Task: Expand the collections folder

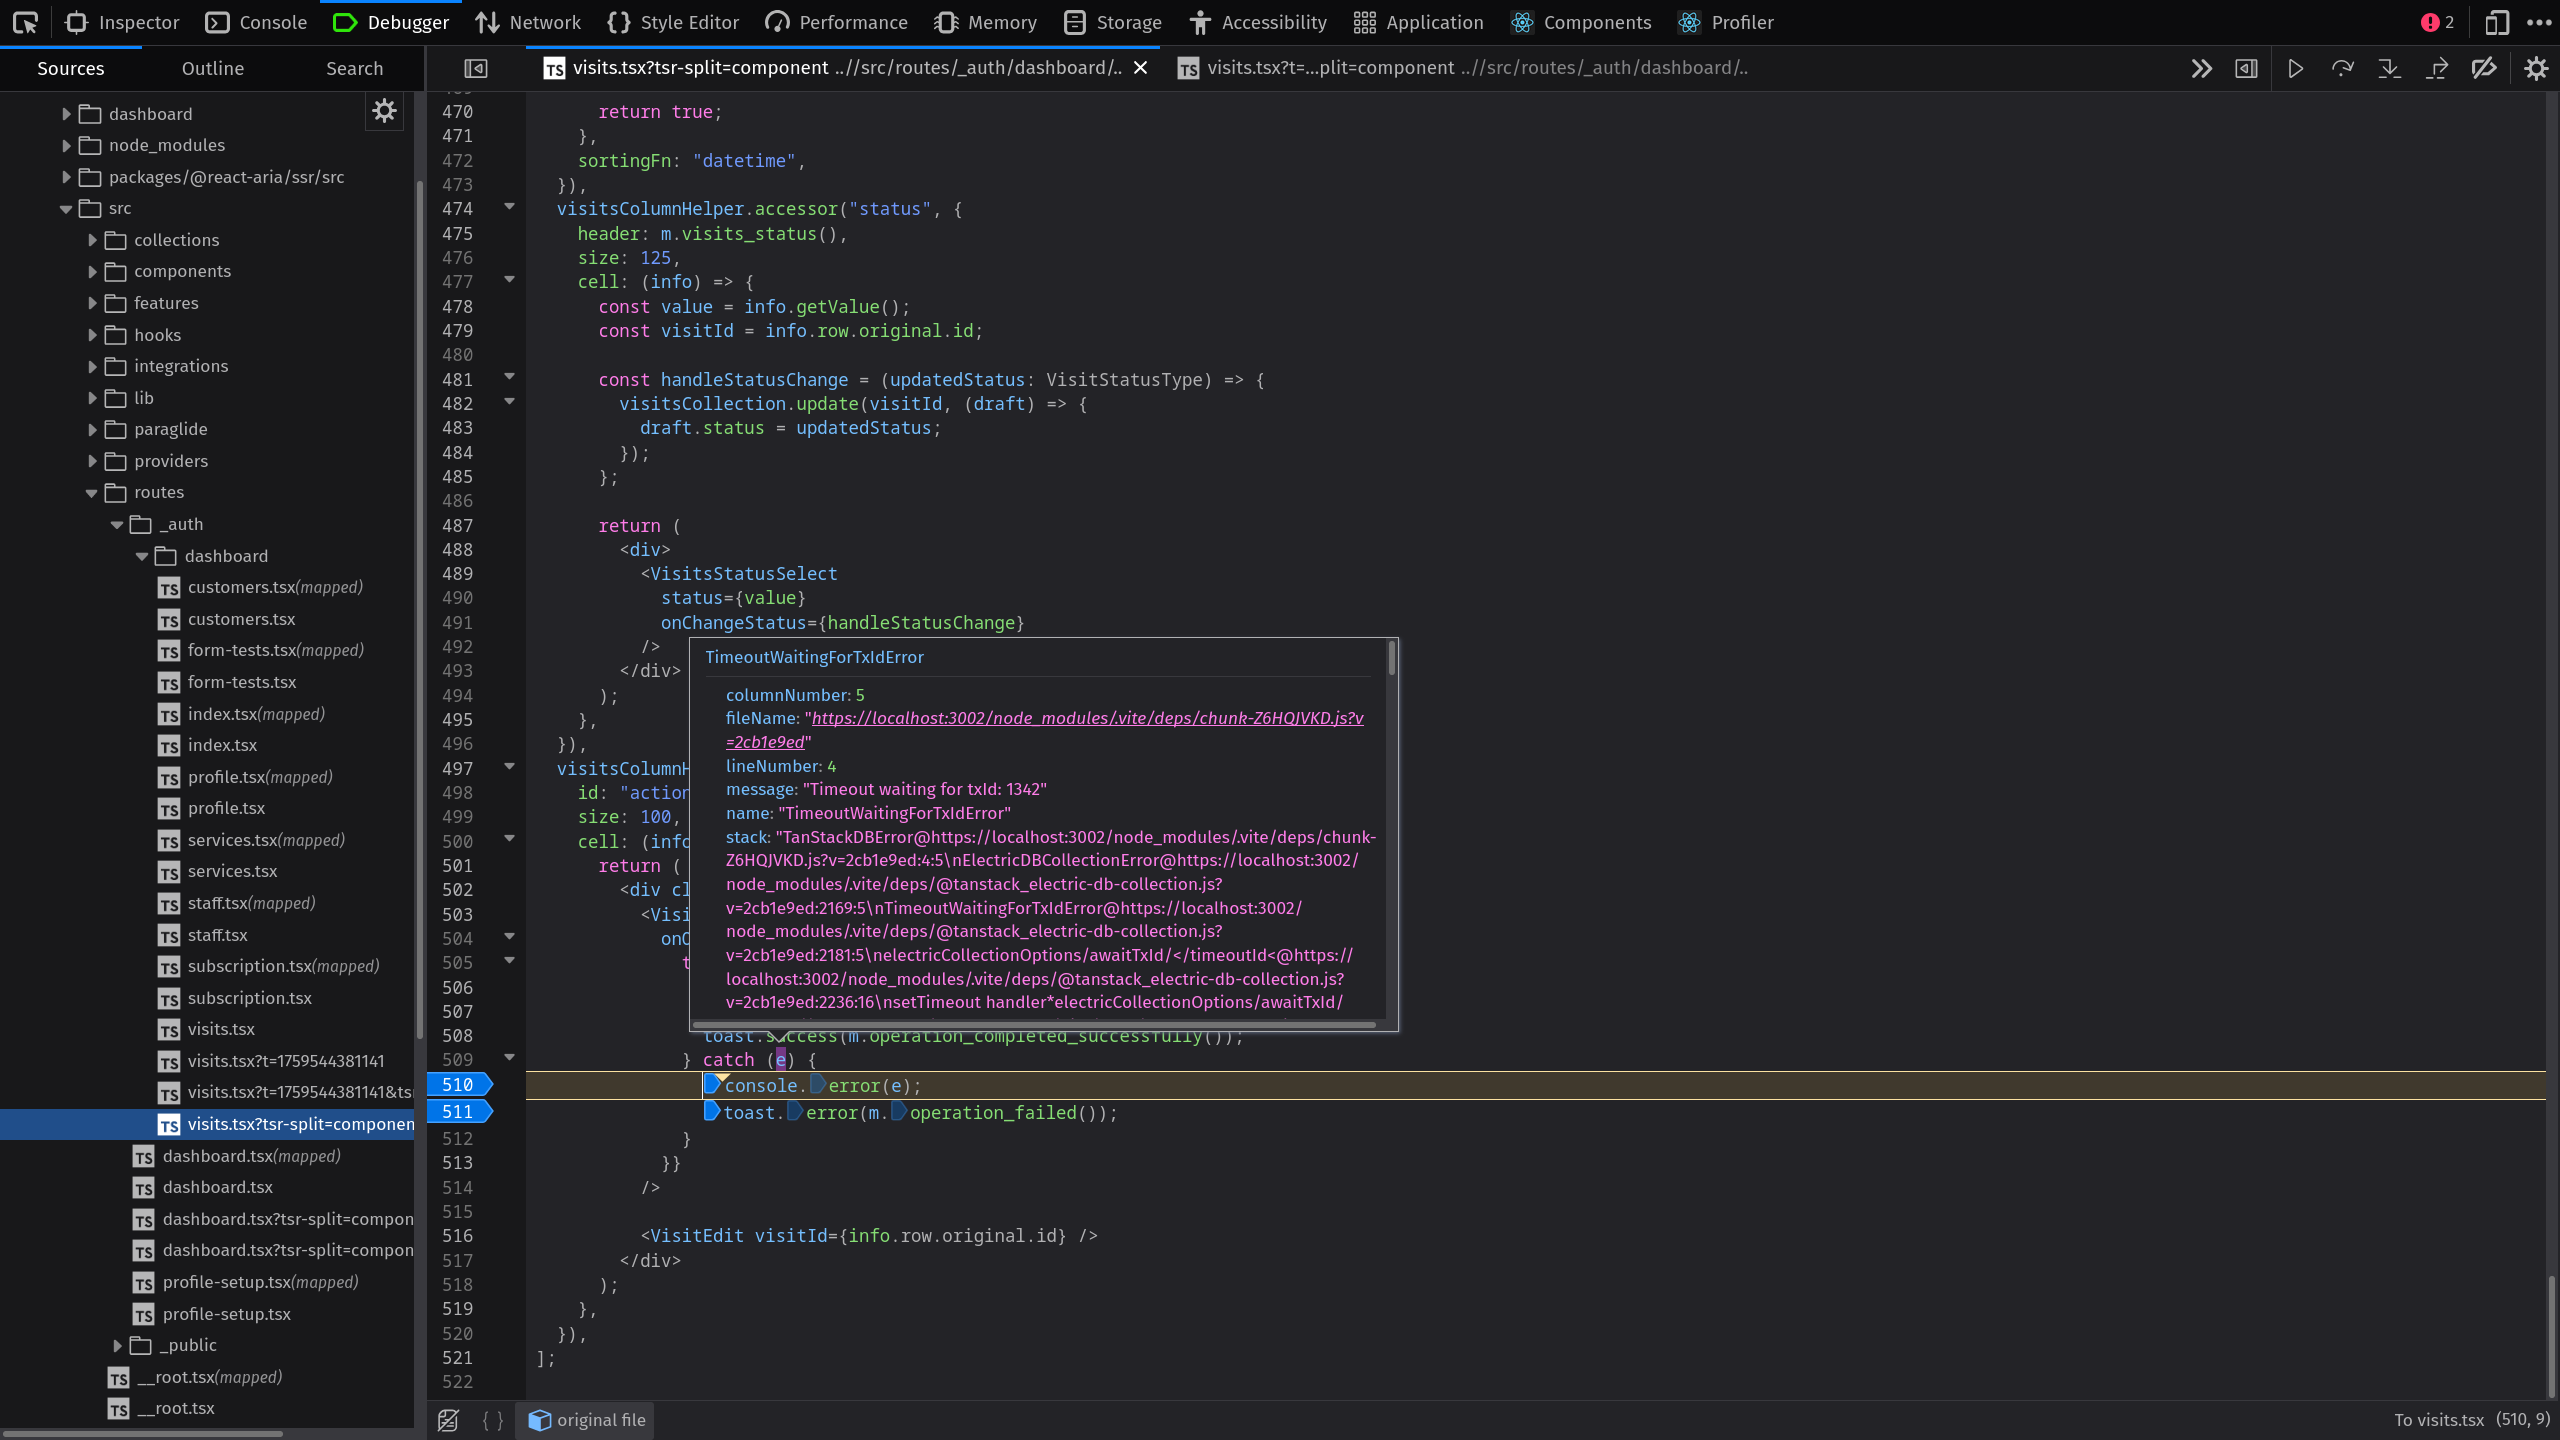Action: click(x=92, y=240)
